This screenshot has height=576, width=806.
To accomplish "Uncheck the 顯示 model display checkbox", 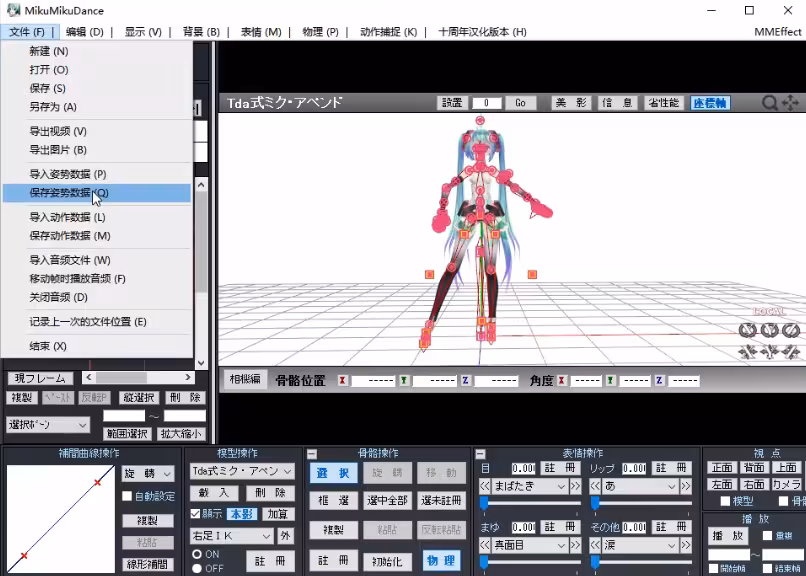I will click(195, 513).
